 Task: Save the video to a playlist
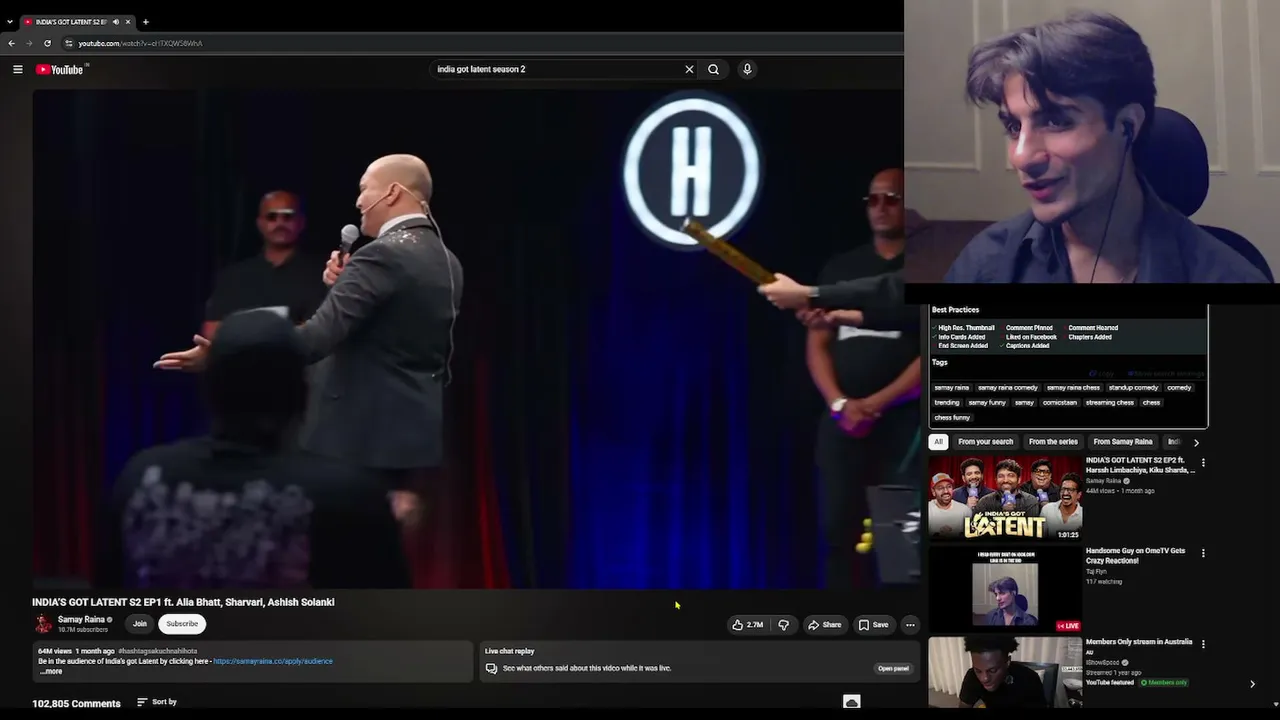873,625
